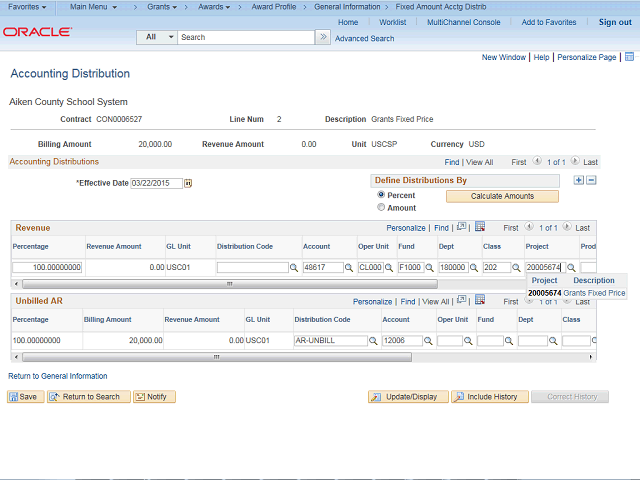Click Sign out

pos(615,22)
